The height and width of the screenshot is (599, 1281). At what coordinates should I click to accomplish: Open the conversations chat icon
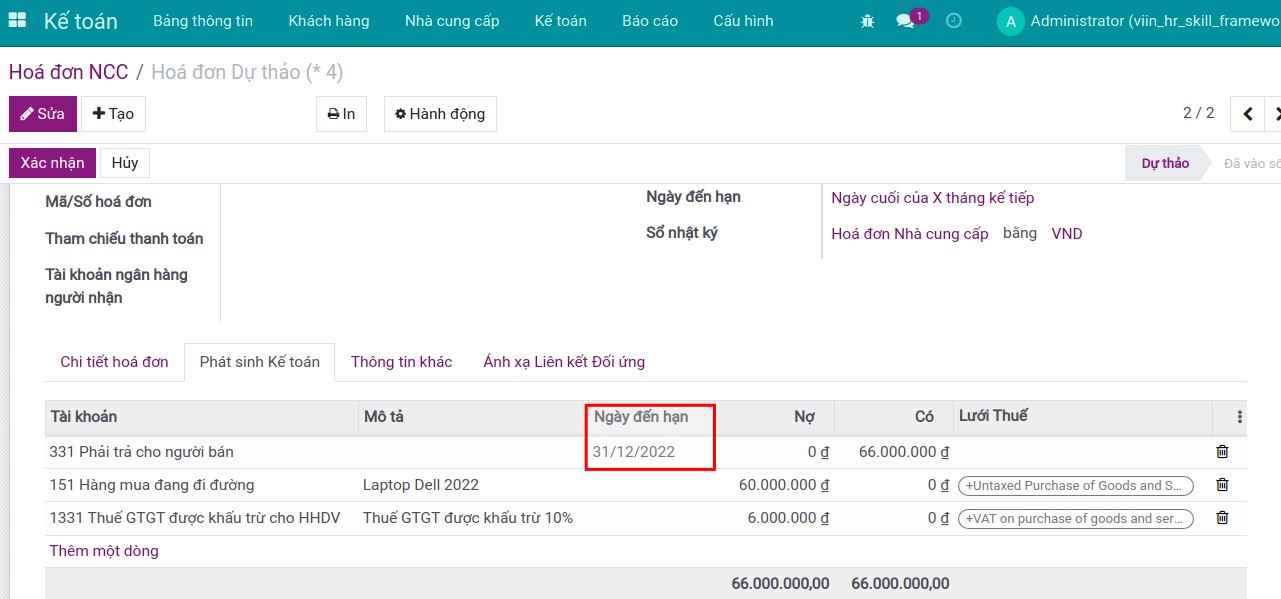click(x=905, y=21)
